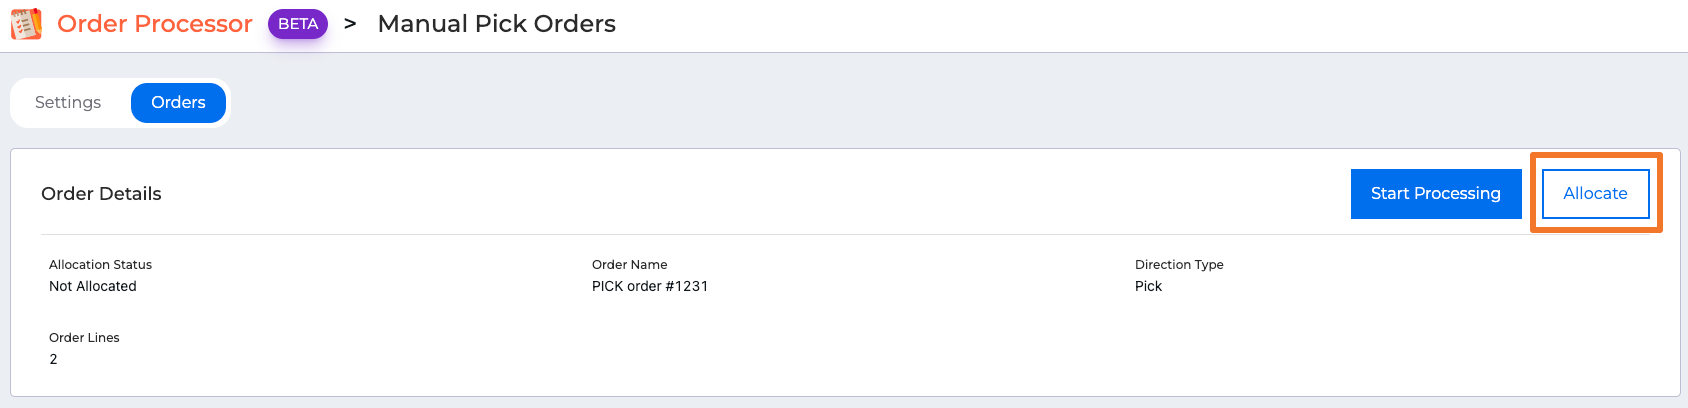The height and width of the screenshot is (408, 1688).
Task: Click the orange highlight frame around Allocate
Action: click(1596, 156)
